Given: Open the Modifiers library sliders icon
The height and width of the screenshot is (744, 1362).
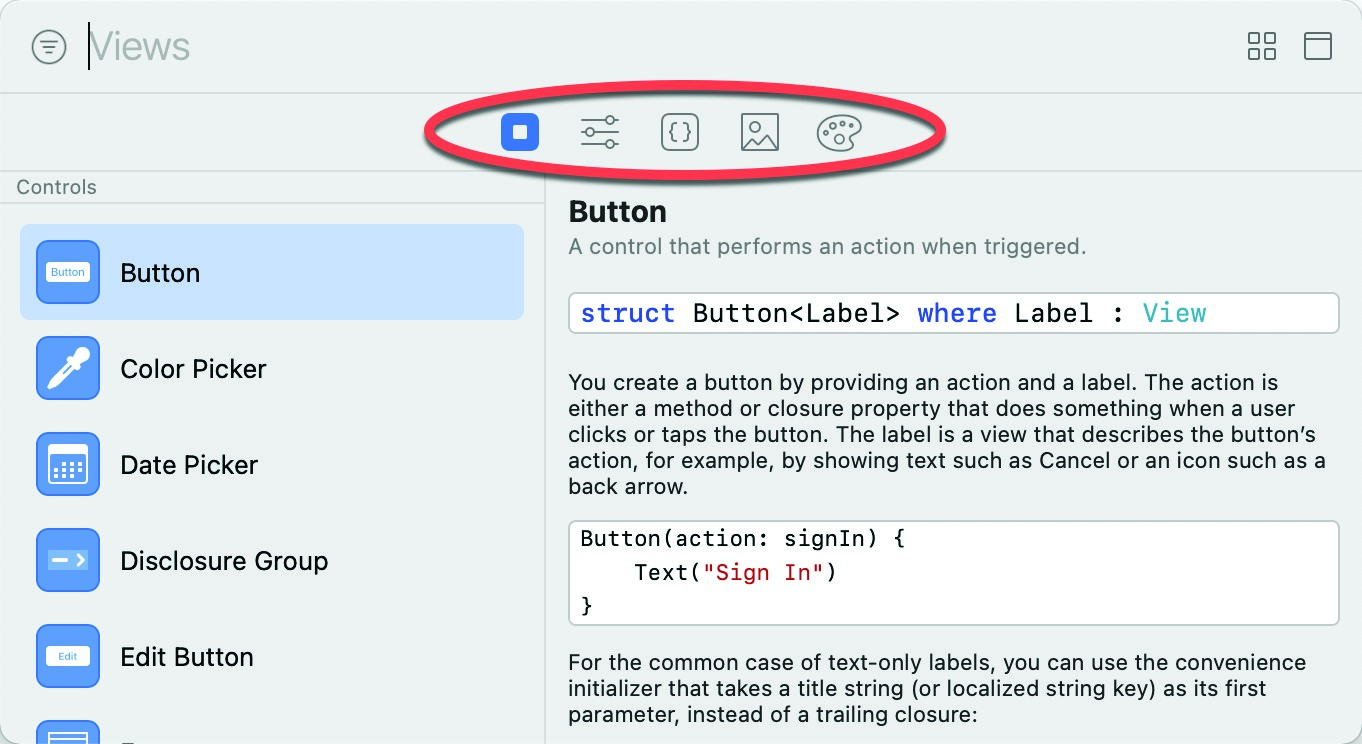Looking at the screenshot, I should [600, 132].
